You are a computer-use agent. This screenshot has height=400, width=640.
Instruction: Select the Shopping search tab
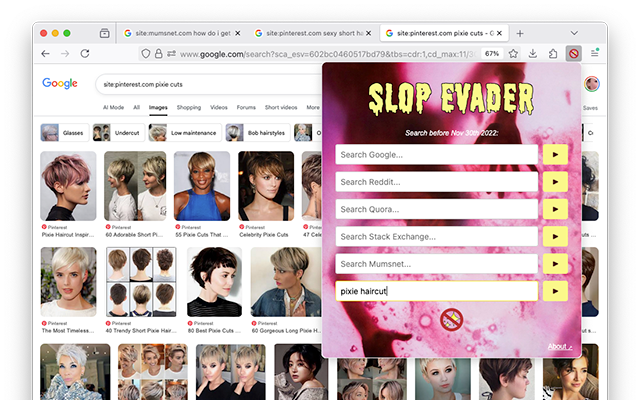(x=189, y=107)
